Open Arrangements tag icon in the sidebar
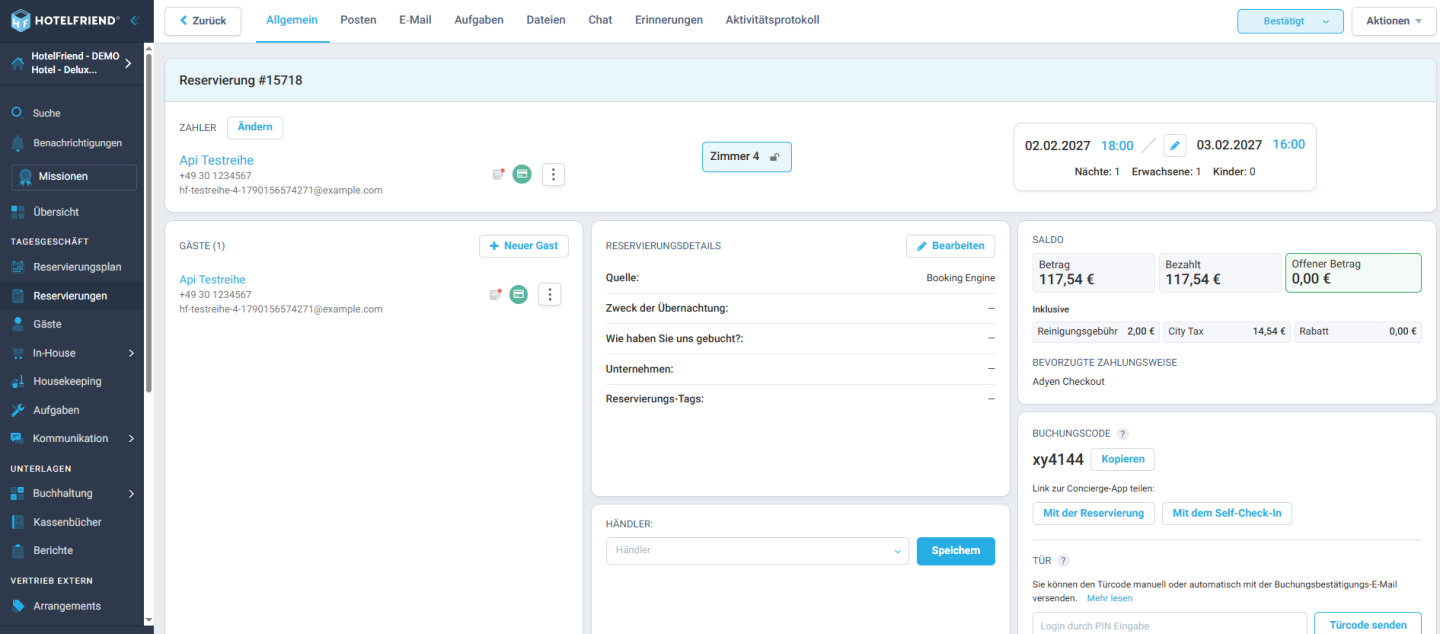1440x634 pixels. 17,606
